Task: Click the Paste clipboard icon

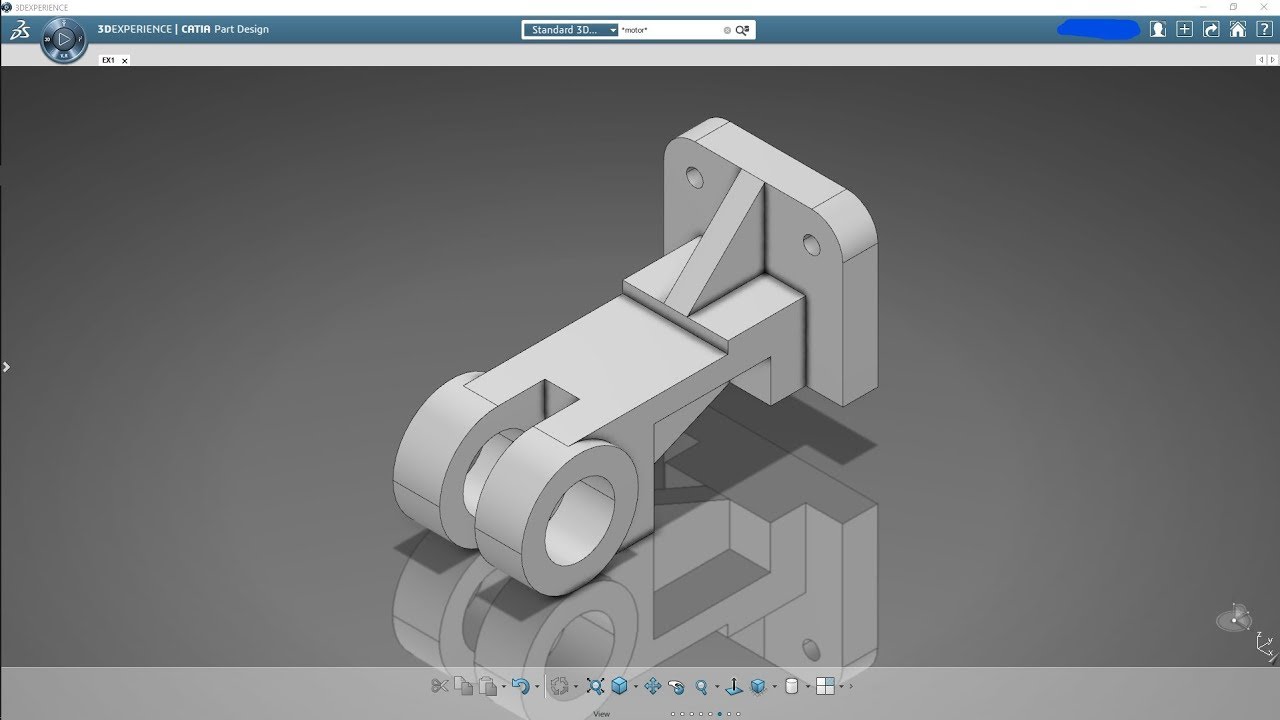Action: coord(488,686)
